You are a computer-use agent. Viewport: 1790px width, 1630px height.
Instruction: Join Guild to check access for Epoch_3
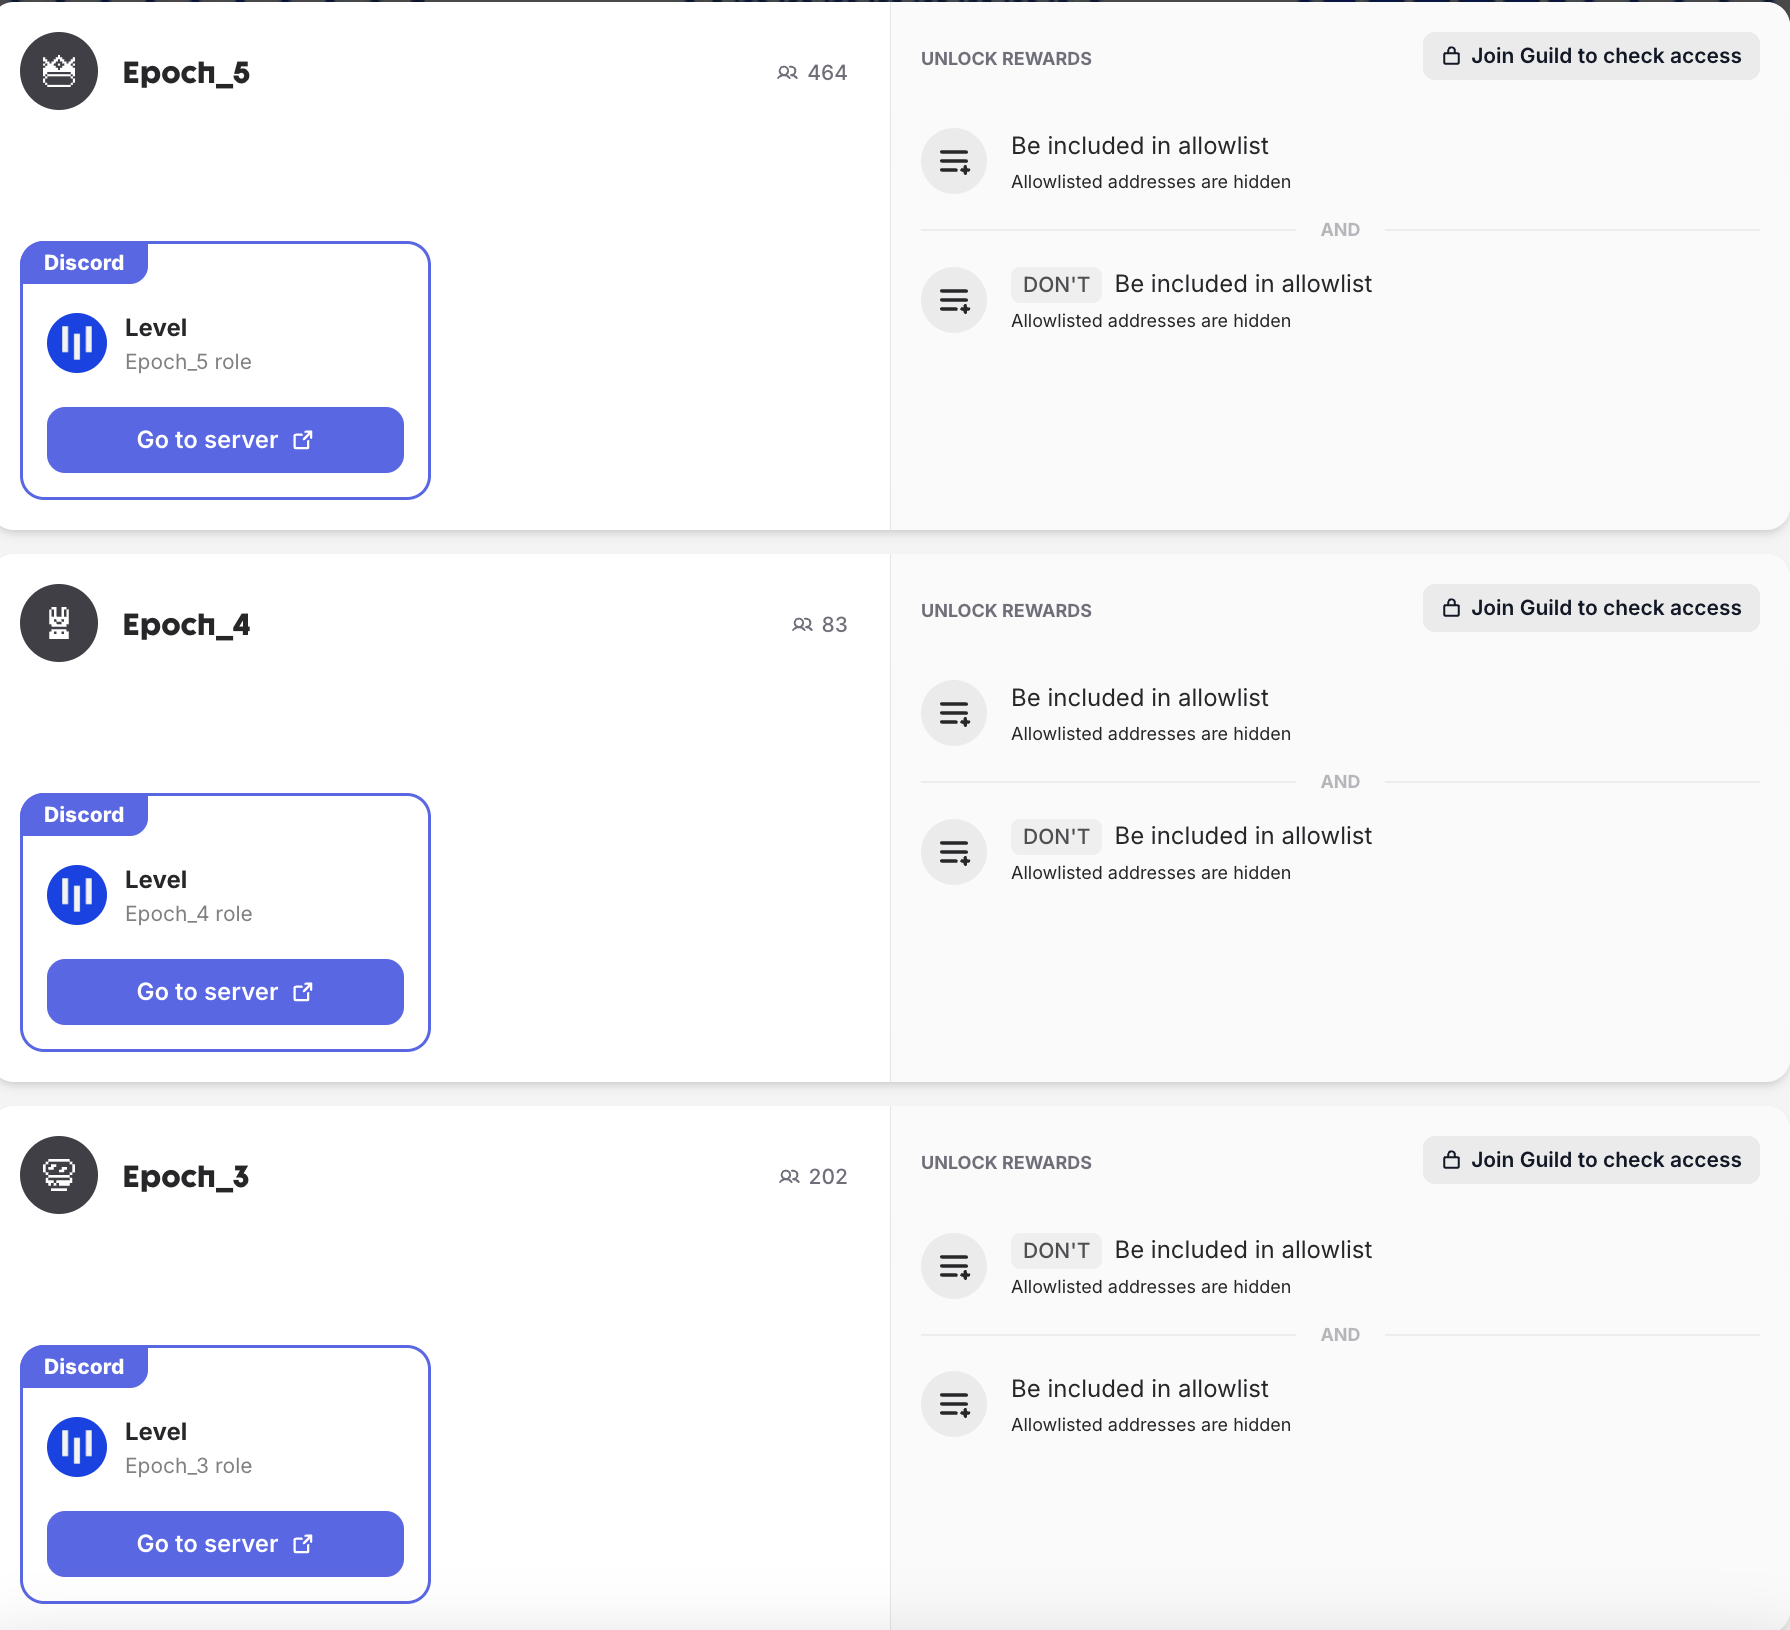pos(1591,1160)
